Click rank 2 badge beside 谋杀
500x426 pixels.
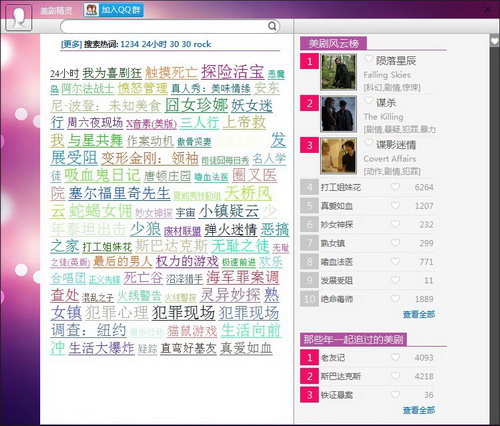pos(309,103)
